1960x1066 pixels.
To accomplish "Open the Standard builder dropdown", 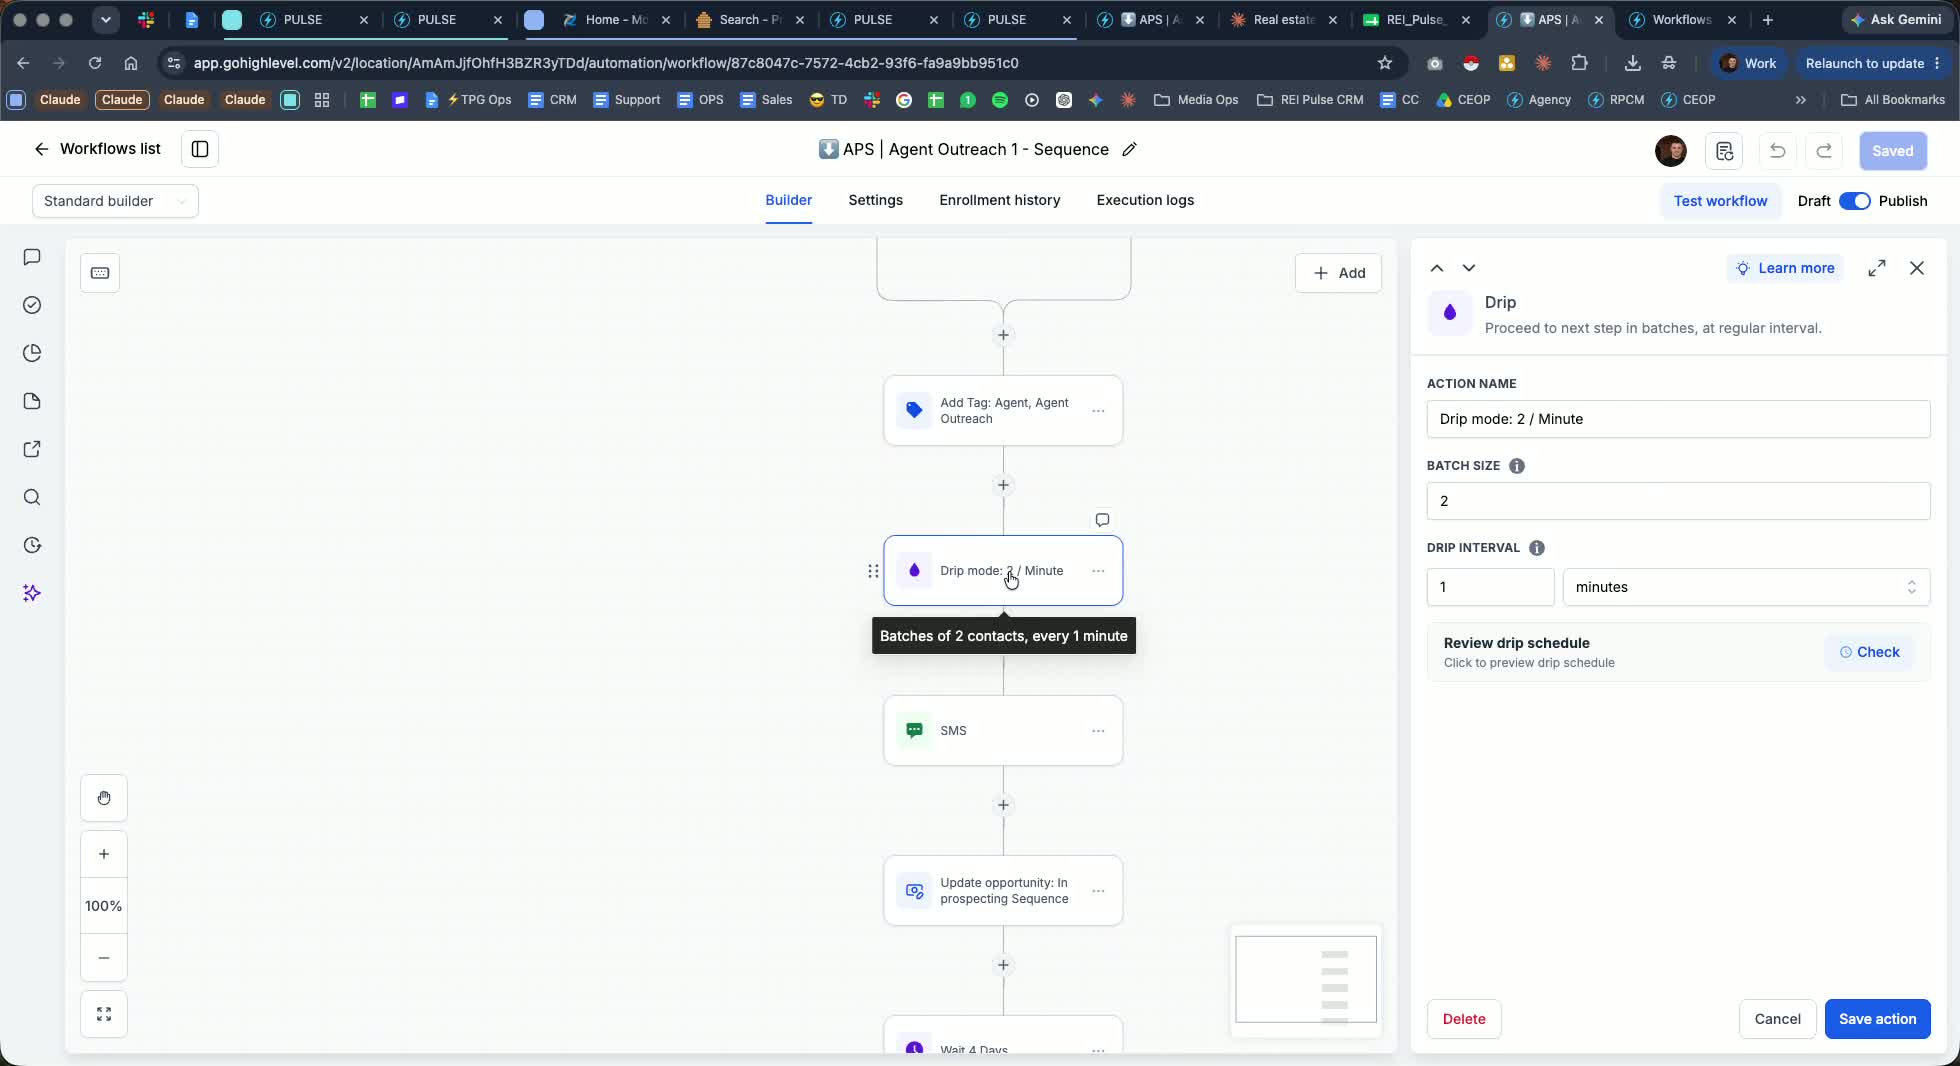I will tap(115, 201).
